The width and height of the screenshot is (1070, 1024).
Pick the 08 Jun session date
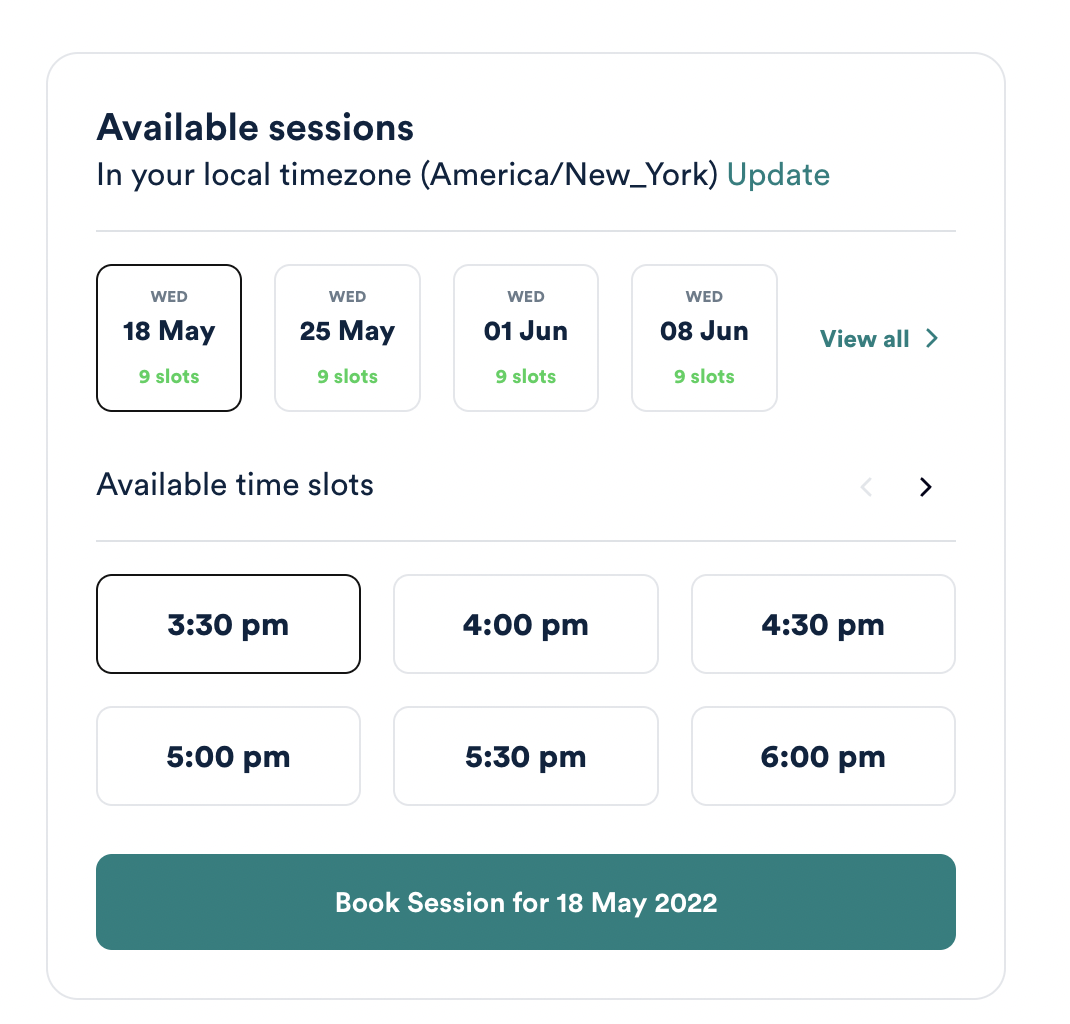(704, 338)
